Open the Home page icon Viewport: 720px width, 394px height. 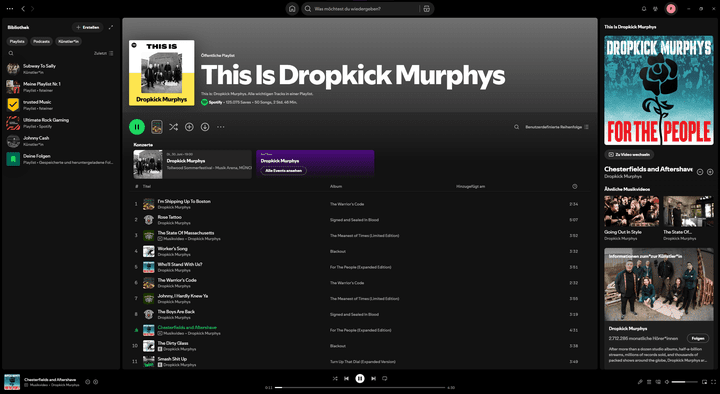[x=292, y=9]
